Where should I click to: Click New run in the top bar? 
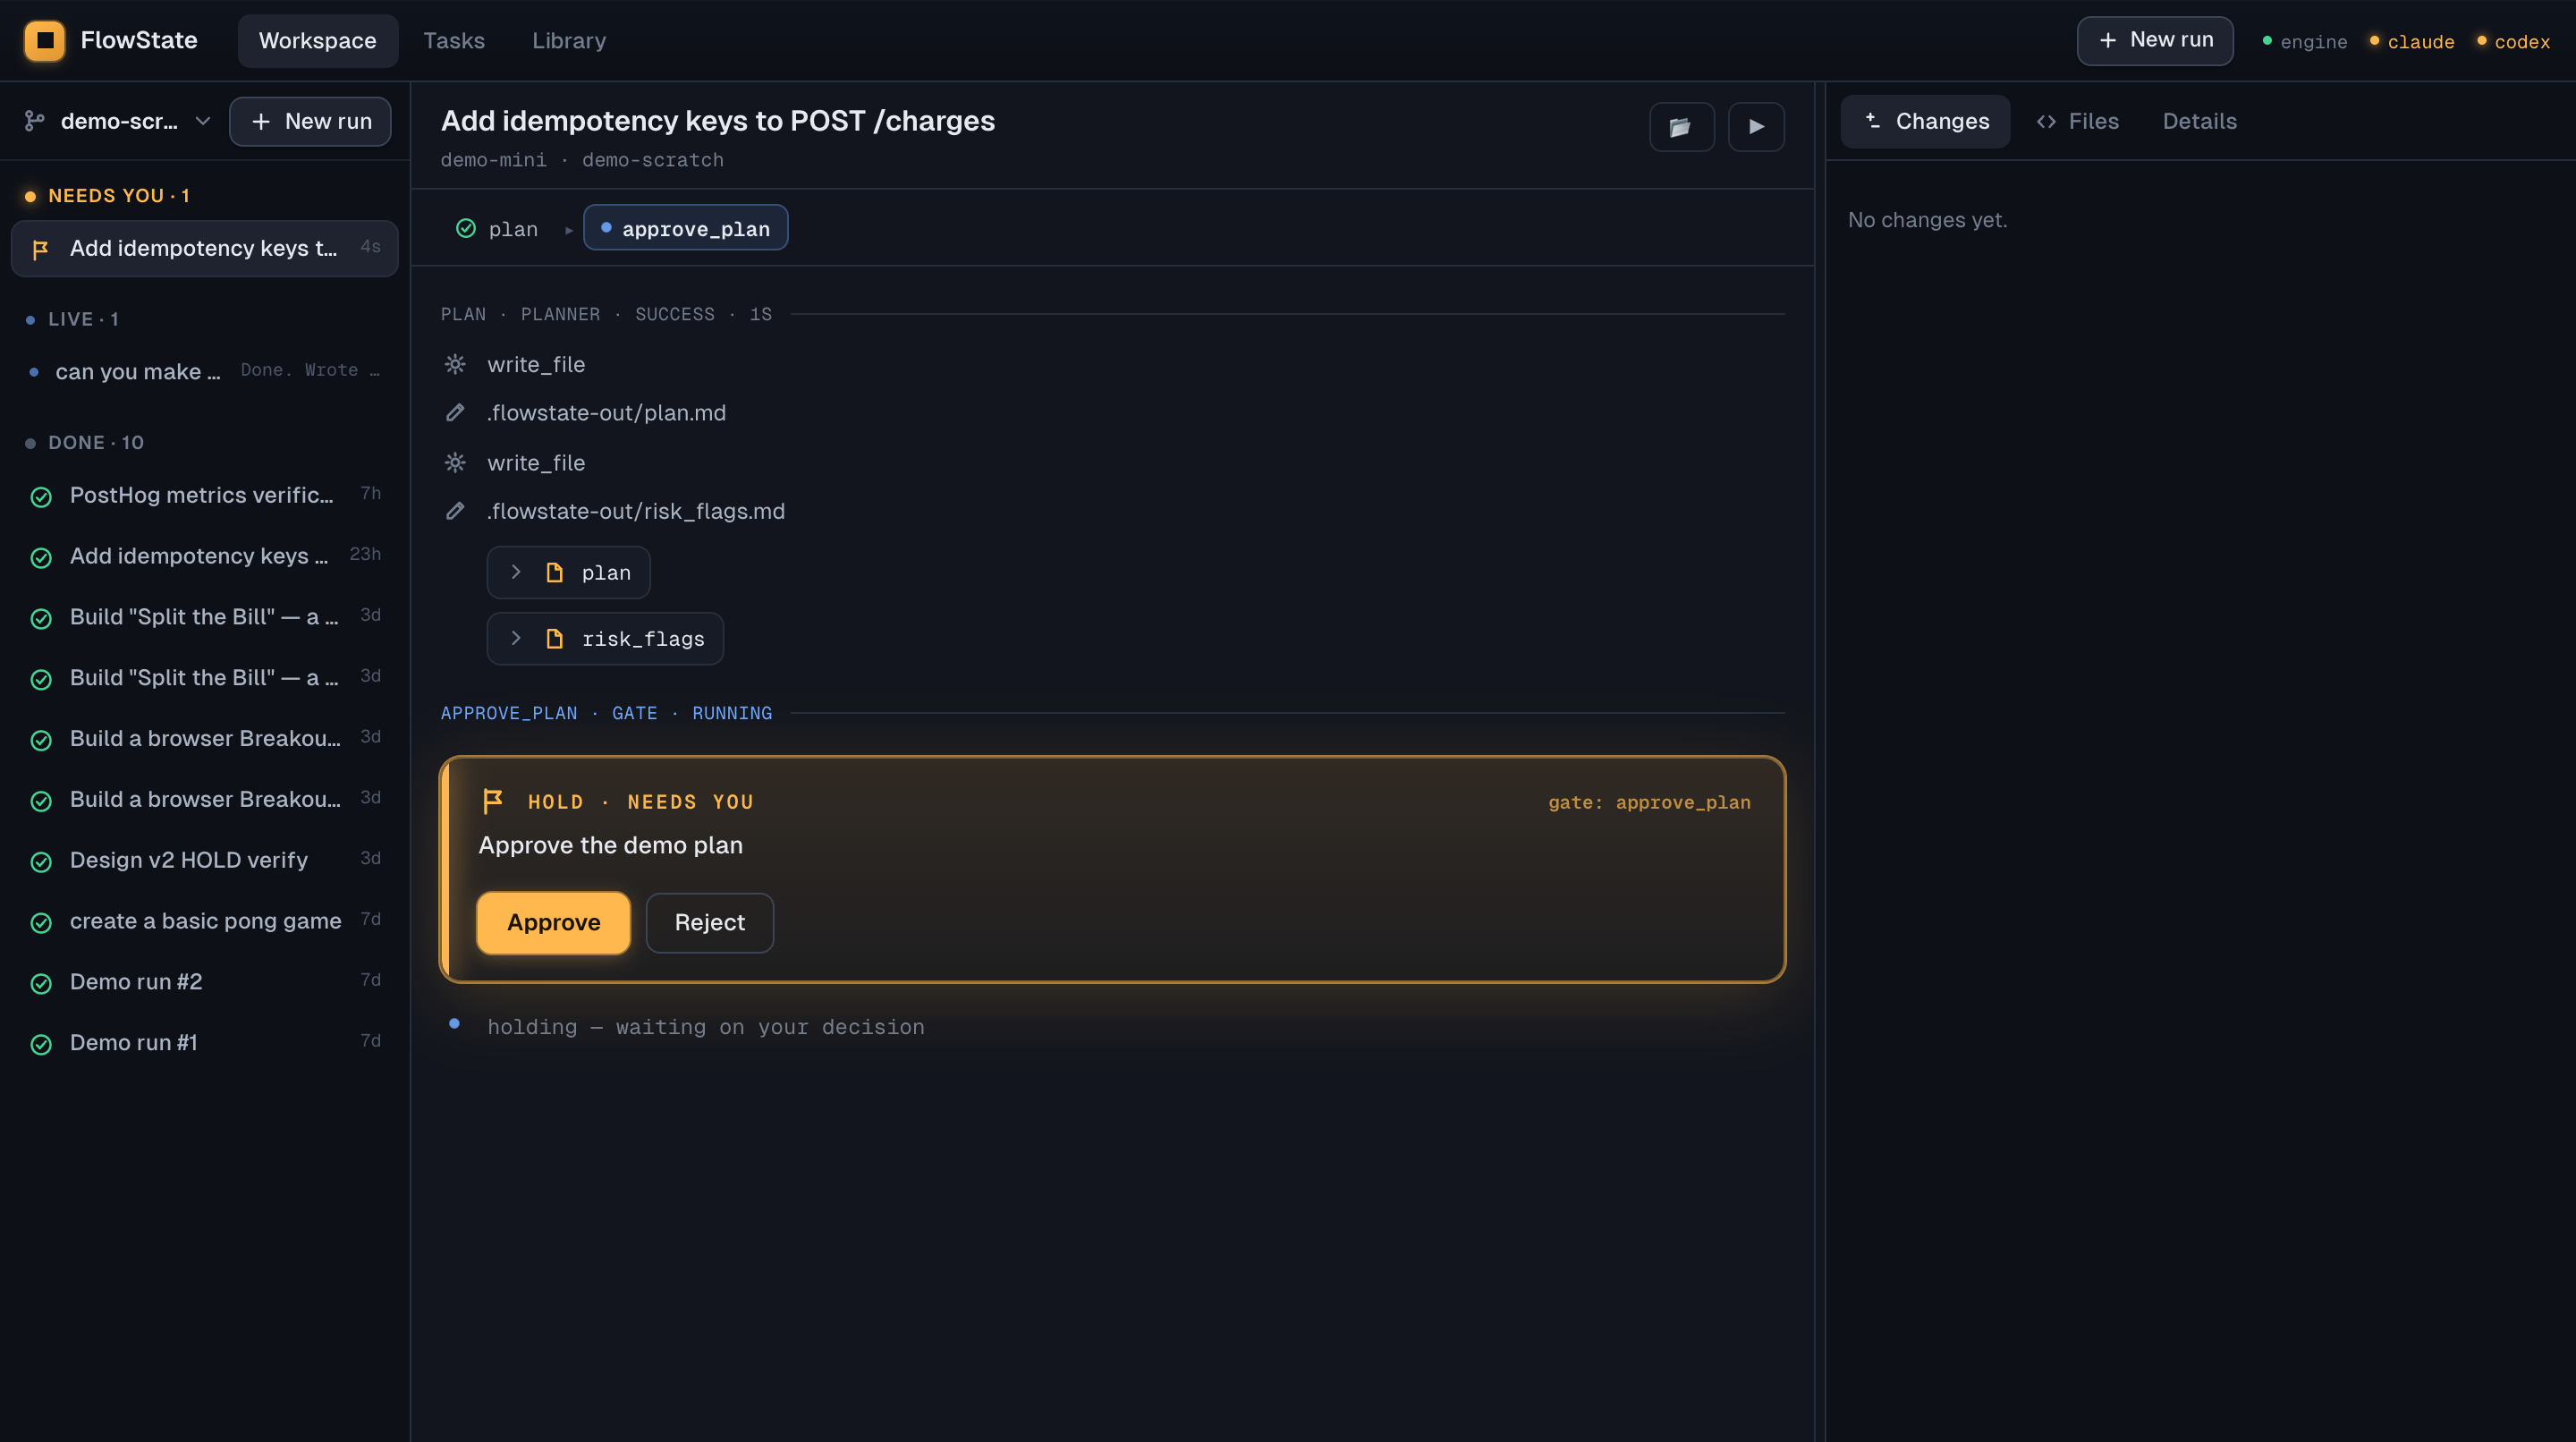[x=2154, y=40]
